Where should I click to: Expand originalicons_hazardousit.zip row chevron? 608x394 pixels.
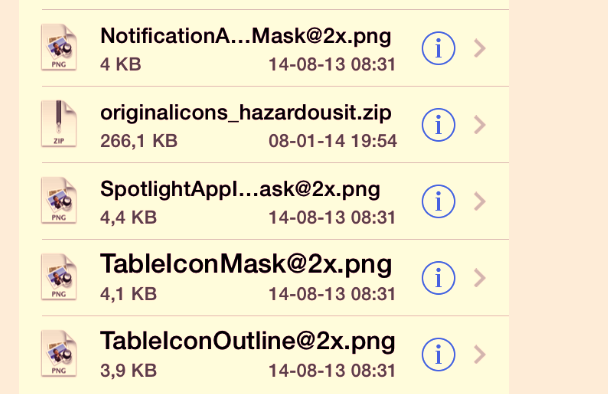(x=480, y=125)
